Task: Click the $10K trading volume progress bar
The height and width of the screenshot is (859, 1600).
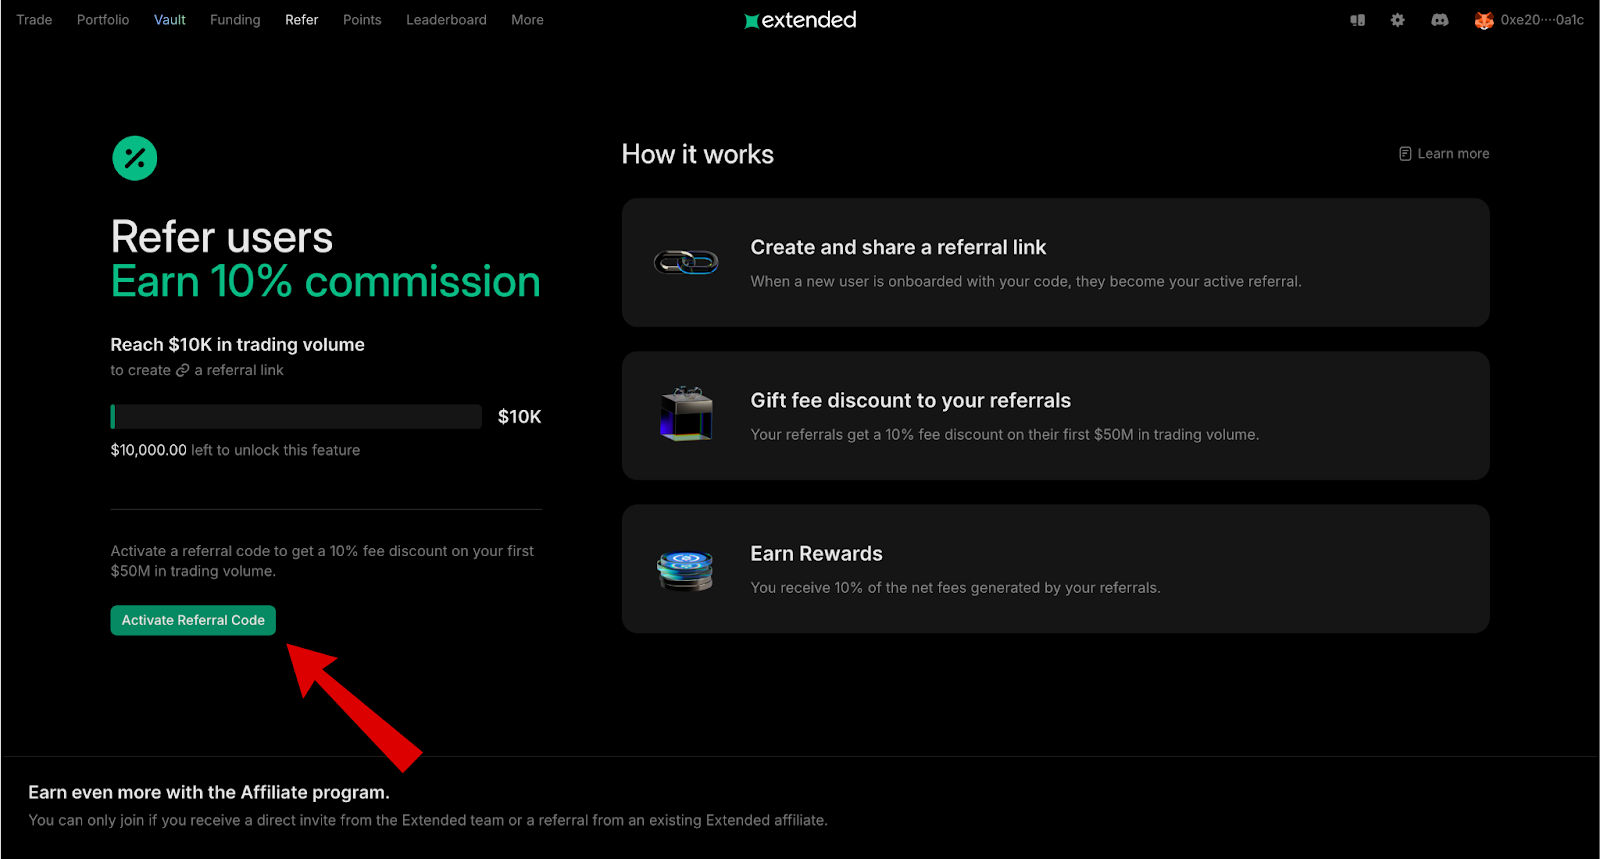Action: click(x=296, y=416)
